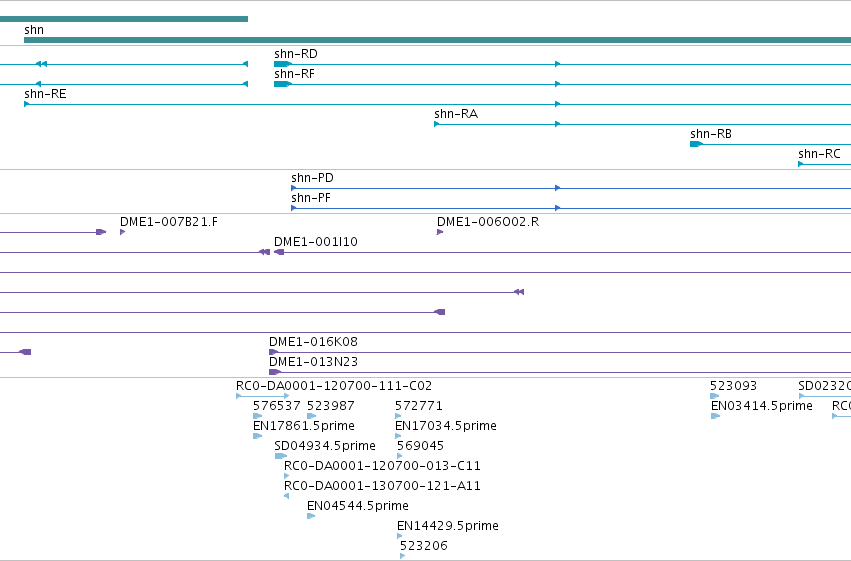Click the shn-RD first exon block
This screenshot has height=561, width=851.
pos(283,64)
